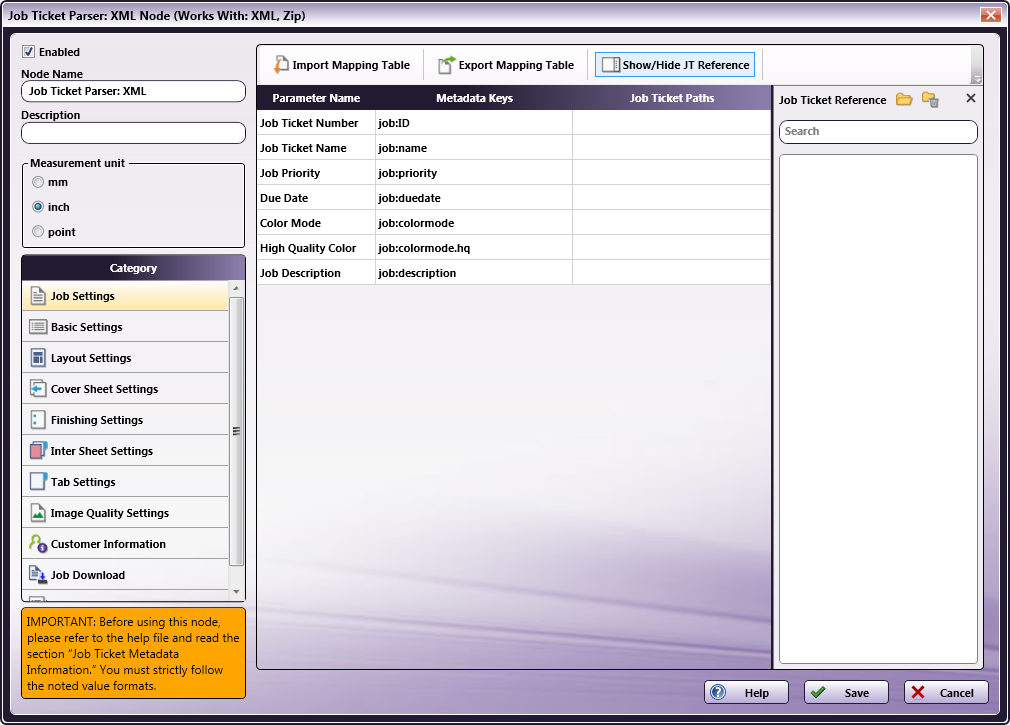Click the Help button
The image size is (1010, 725).
pos(746,692)
